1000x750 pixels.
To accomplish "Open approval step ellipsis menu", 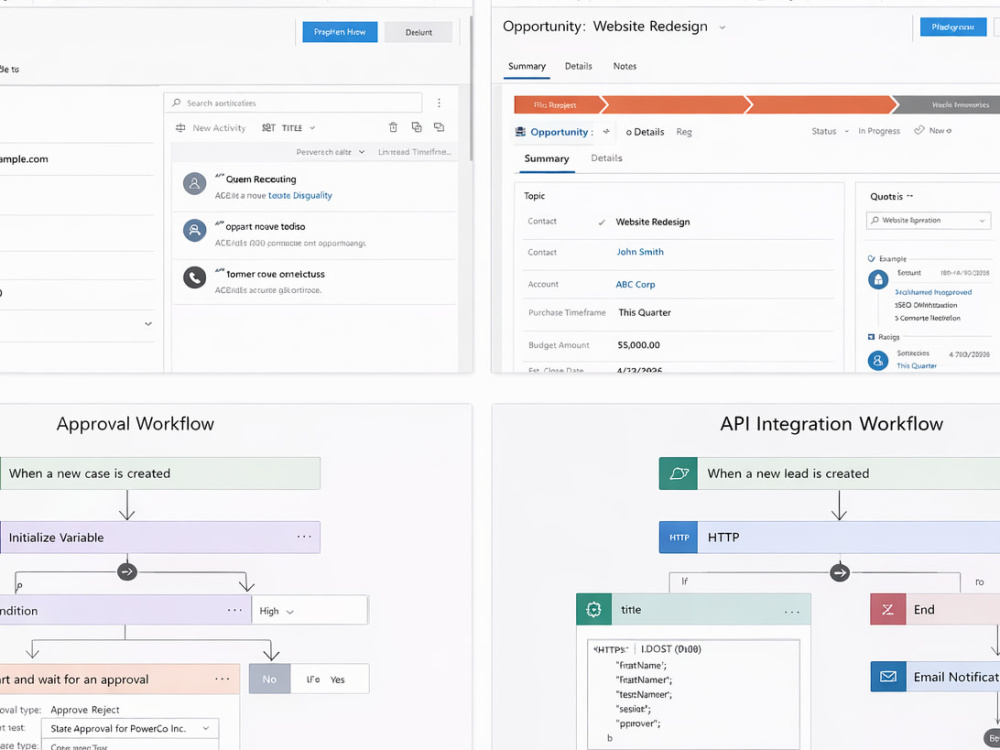I will pyautogui.click(x=222, y=679).
